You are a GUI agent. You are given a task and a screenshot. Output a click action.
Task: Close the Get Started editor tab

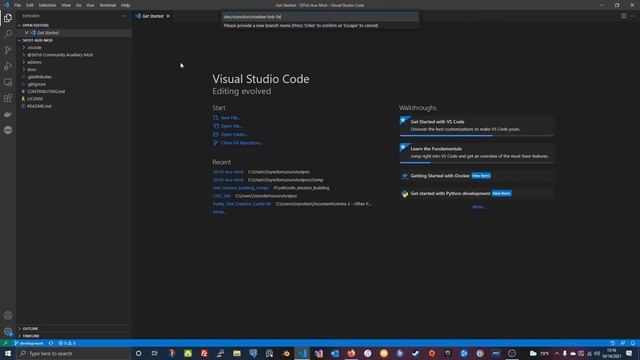[x=168, y=16]
